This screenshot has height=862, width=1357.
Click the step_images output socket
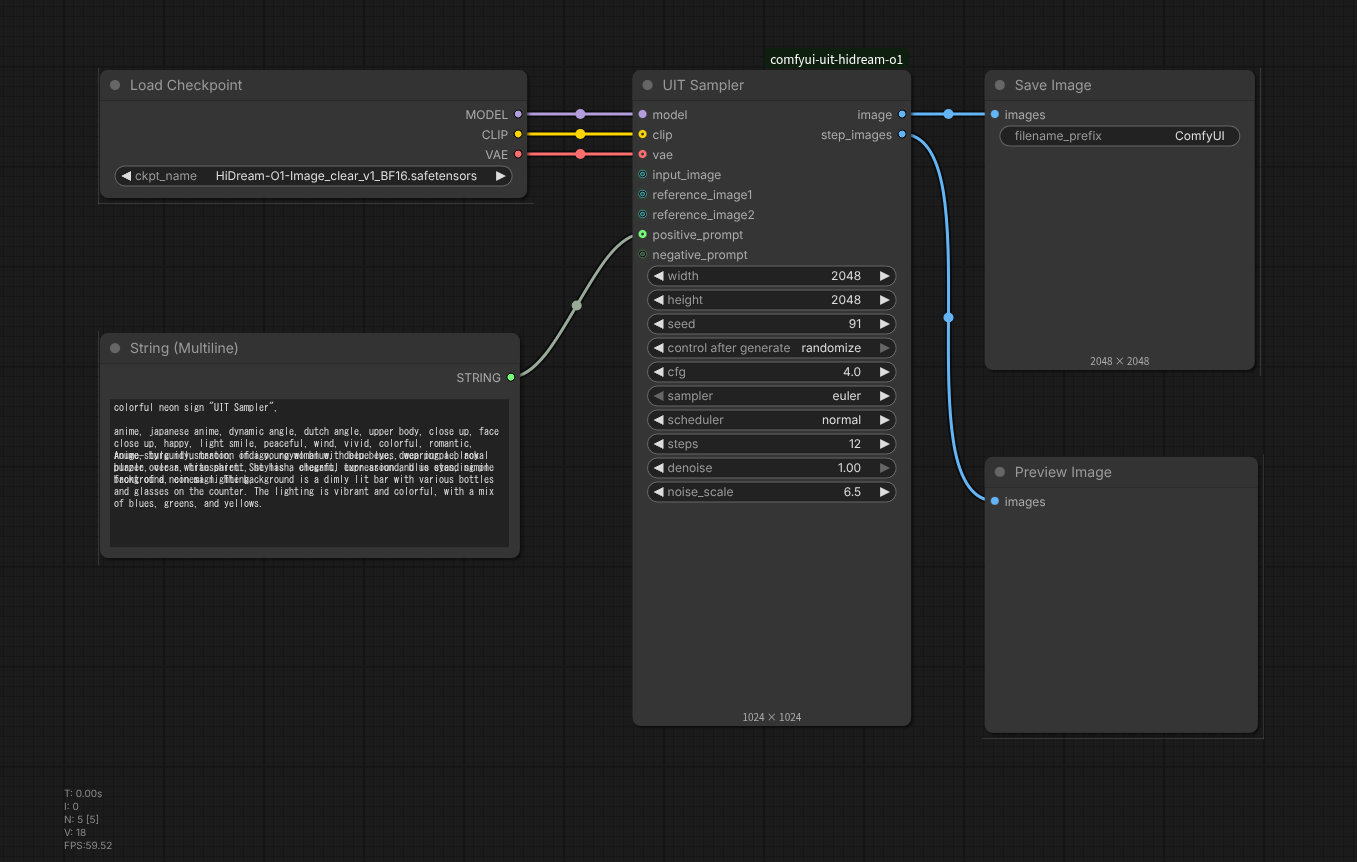(902, 134)
